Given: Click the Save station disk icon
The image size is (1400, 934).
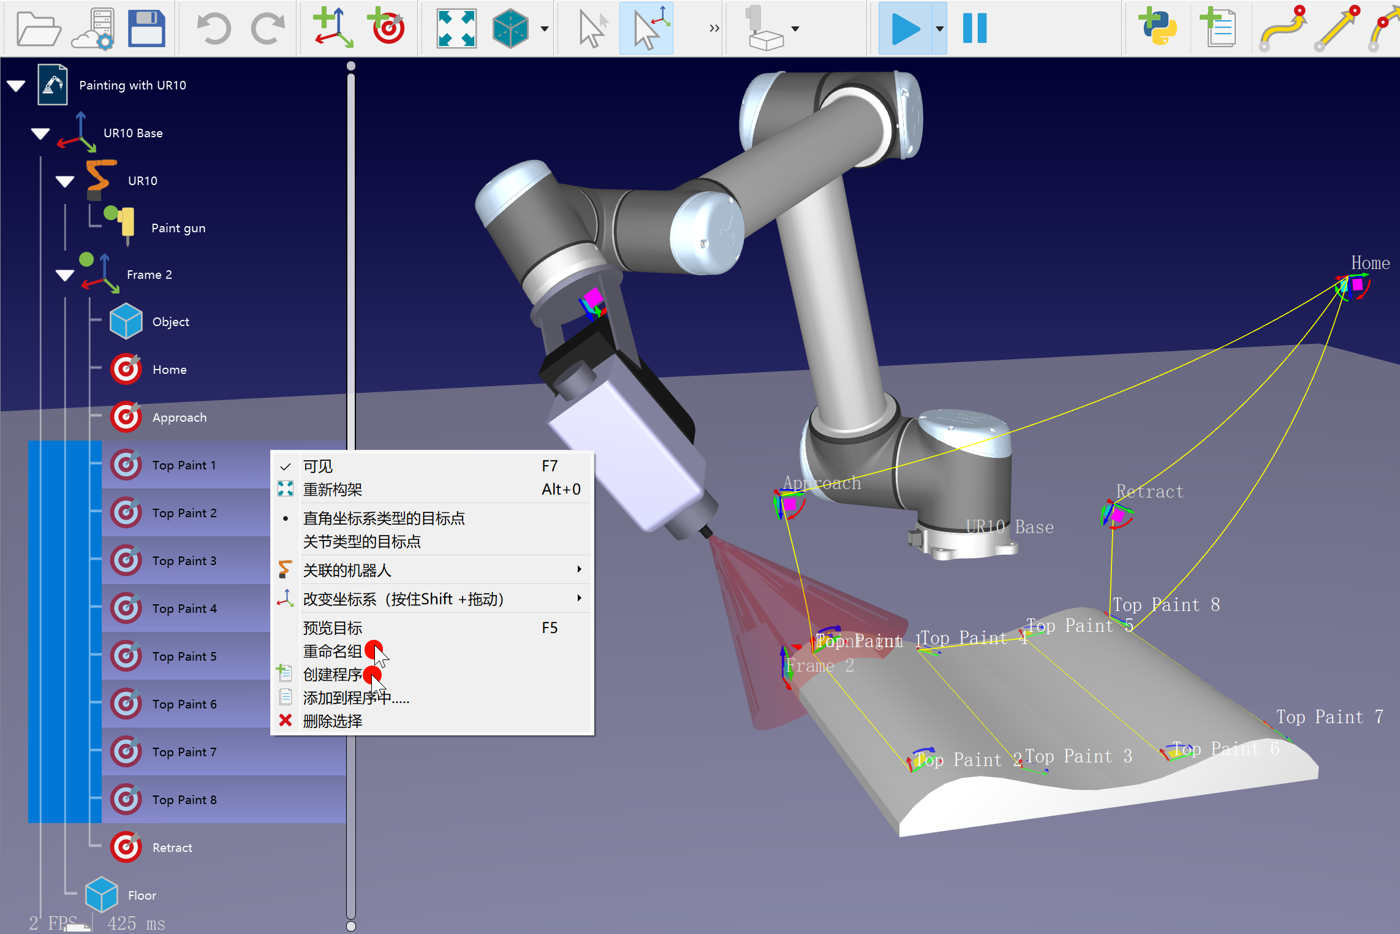Looking at the screenshot, I should coord(146,29).
